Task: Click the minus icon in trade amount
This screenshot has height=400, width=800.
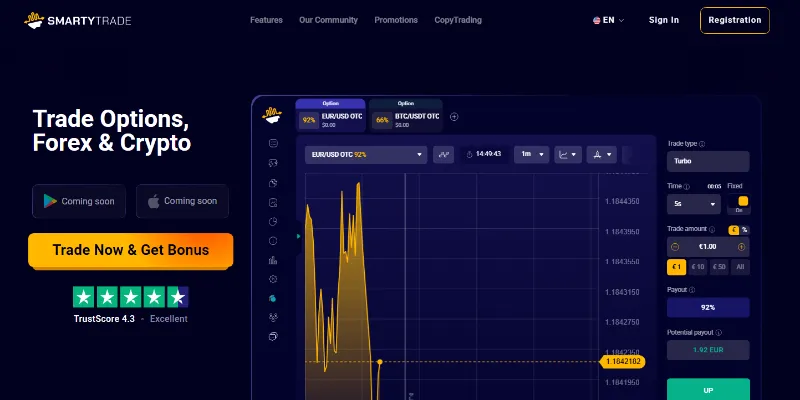Action: (x=675, y=247)
